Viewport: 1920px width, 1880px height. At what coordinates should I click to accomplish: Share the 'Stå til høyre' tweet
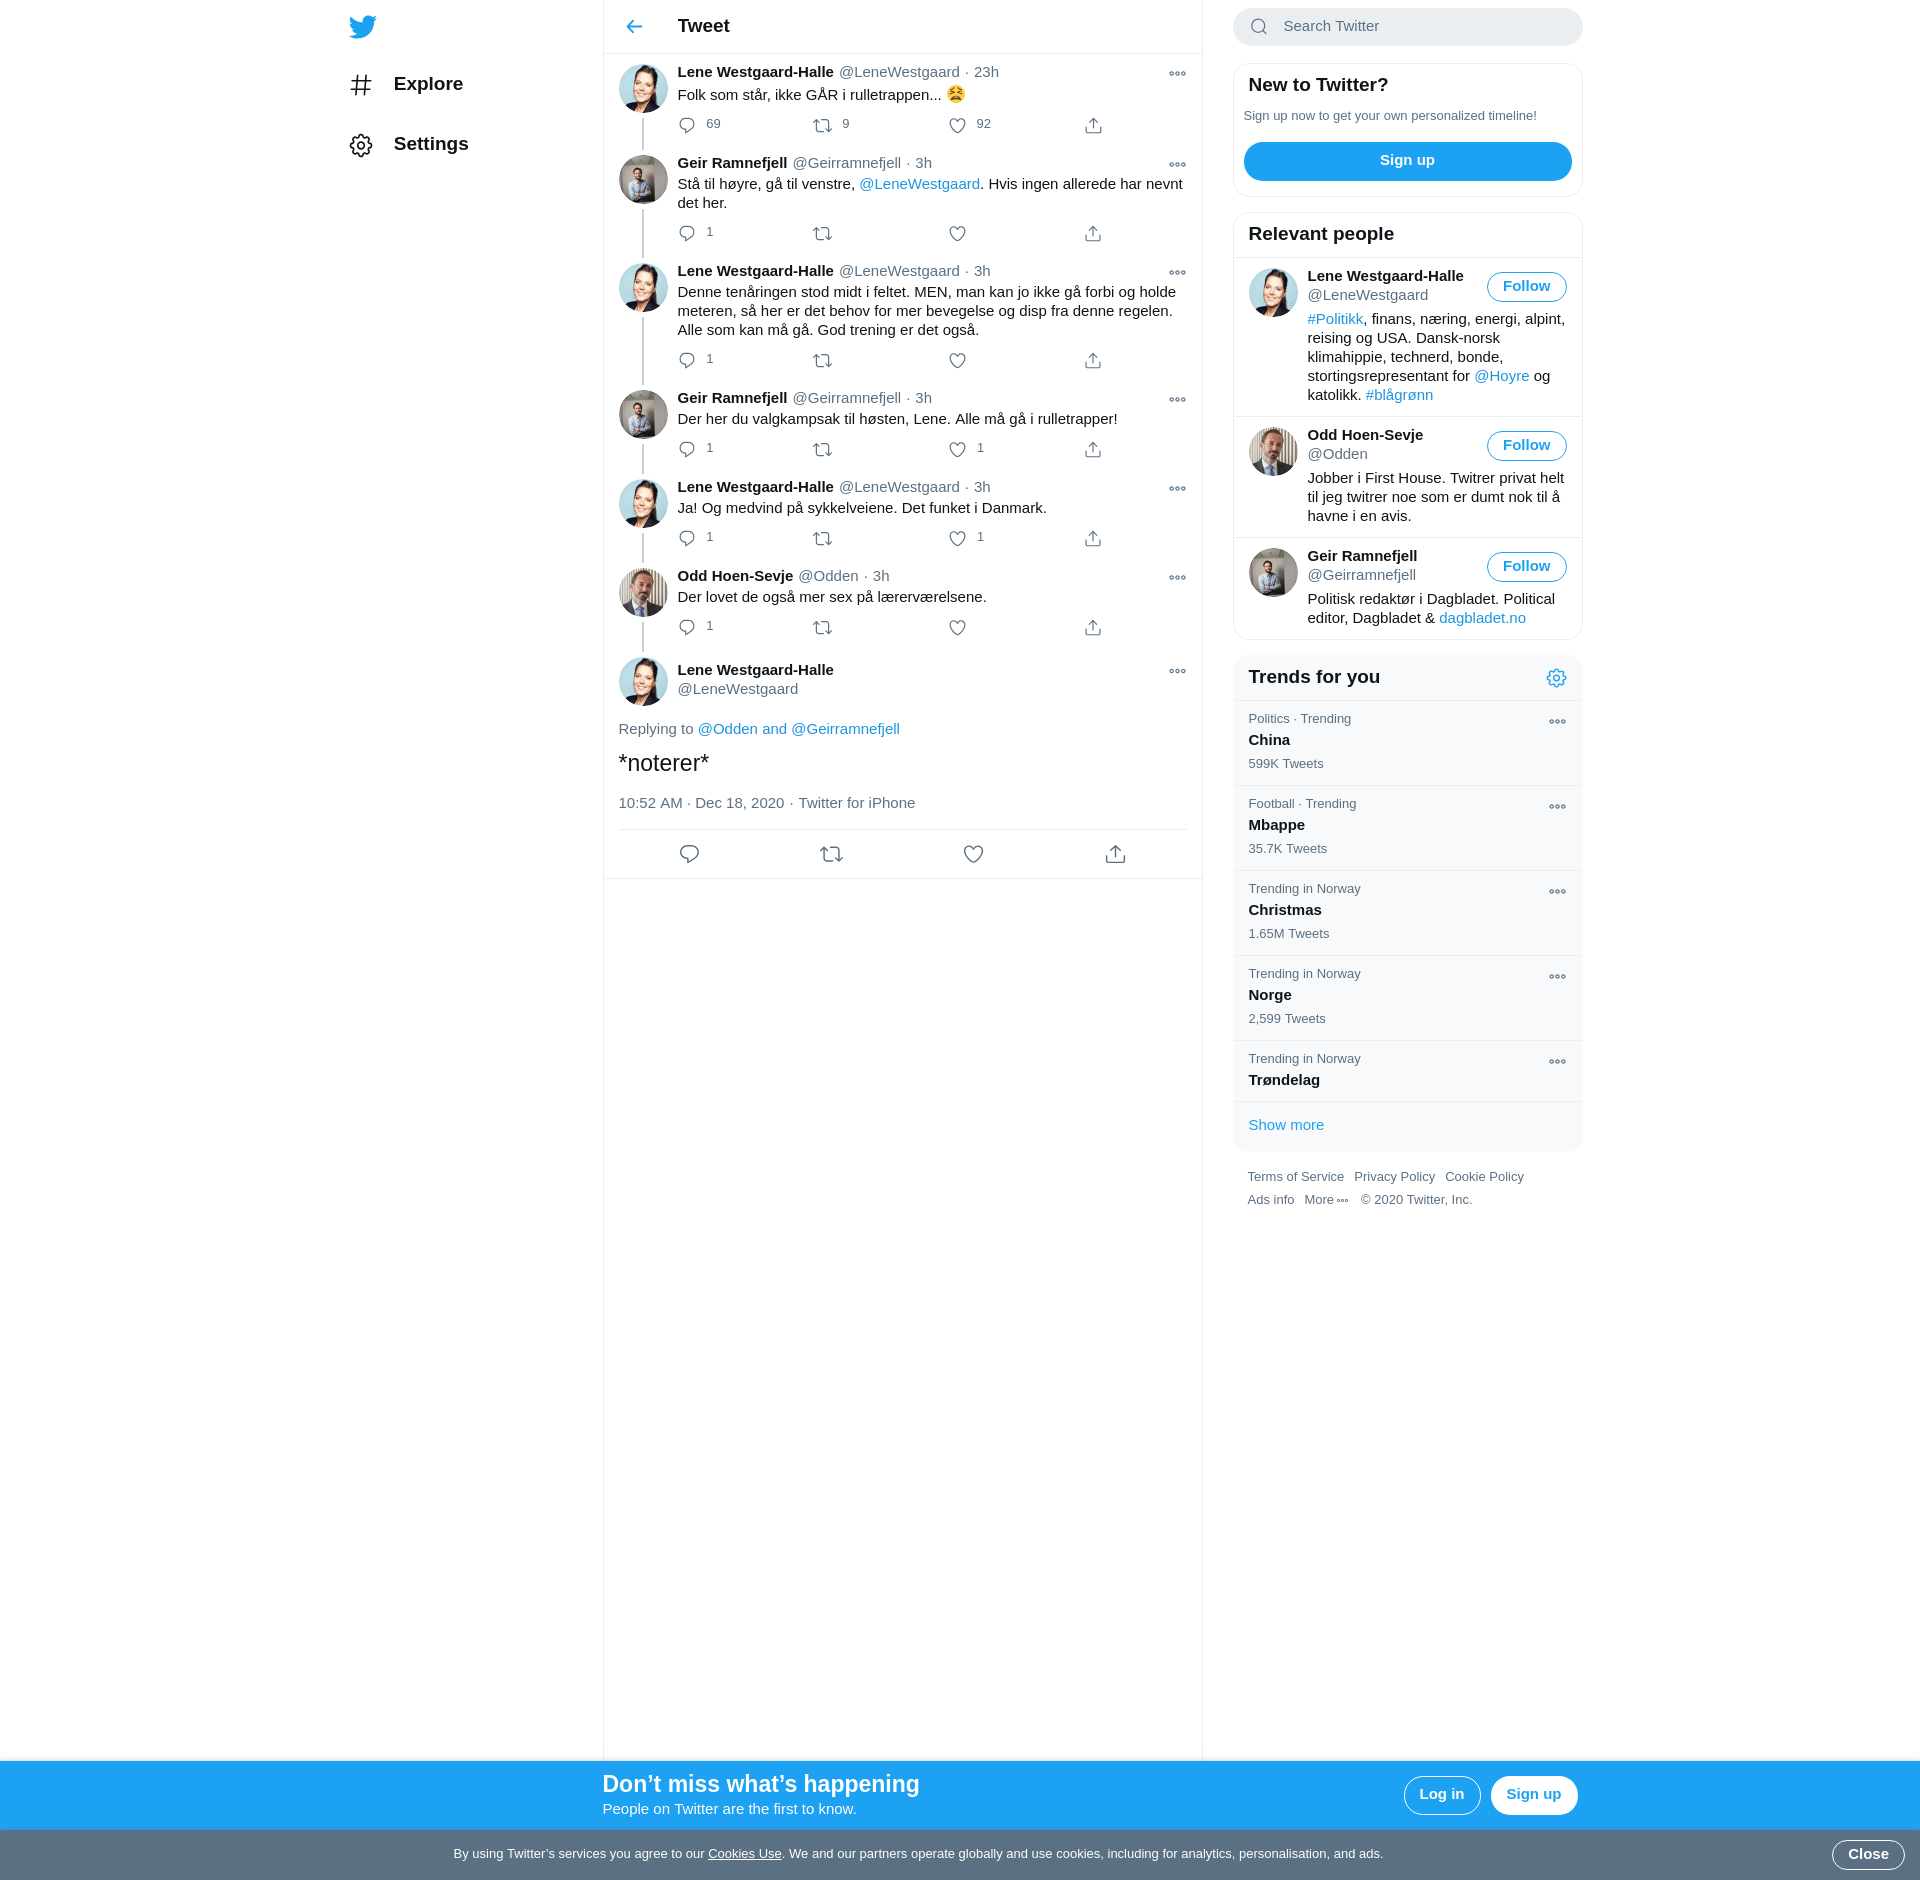(x=1093, y=233)
